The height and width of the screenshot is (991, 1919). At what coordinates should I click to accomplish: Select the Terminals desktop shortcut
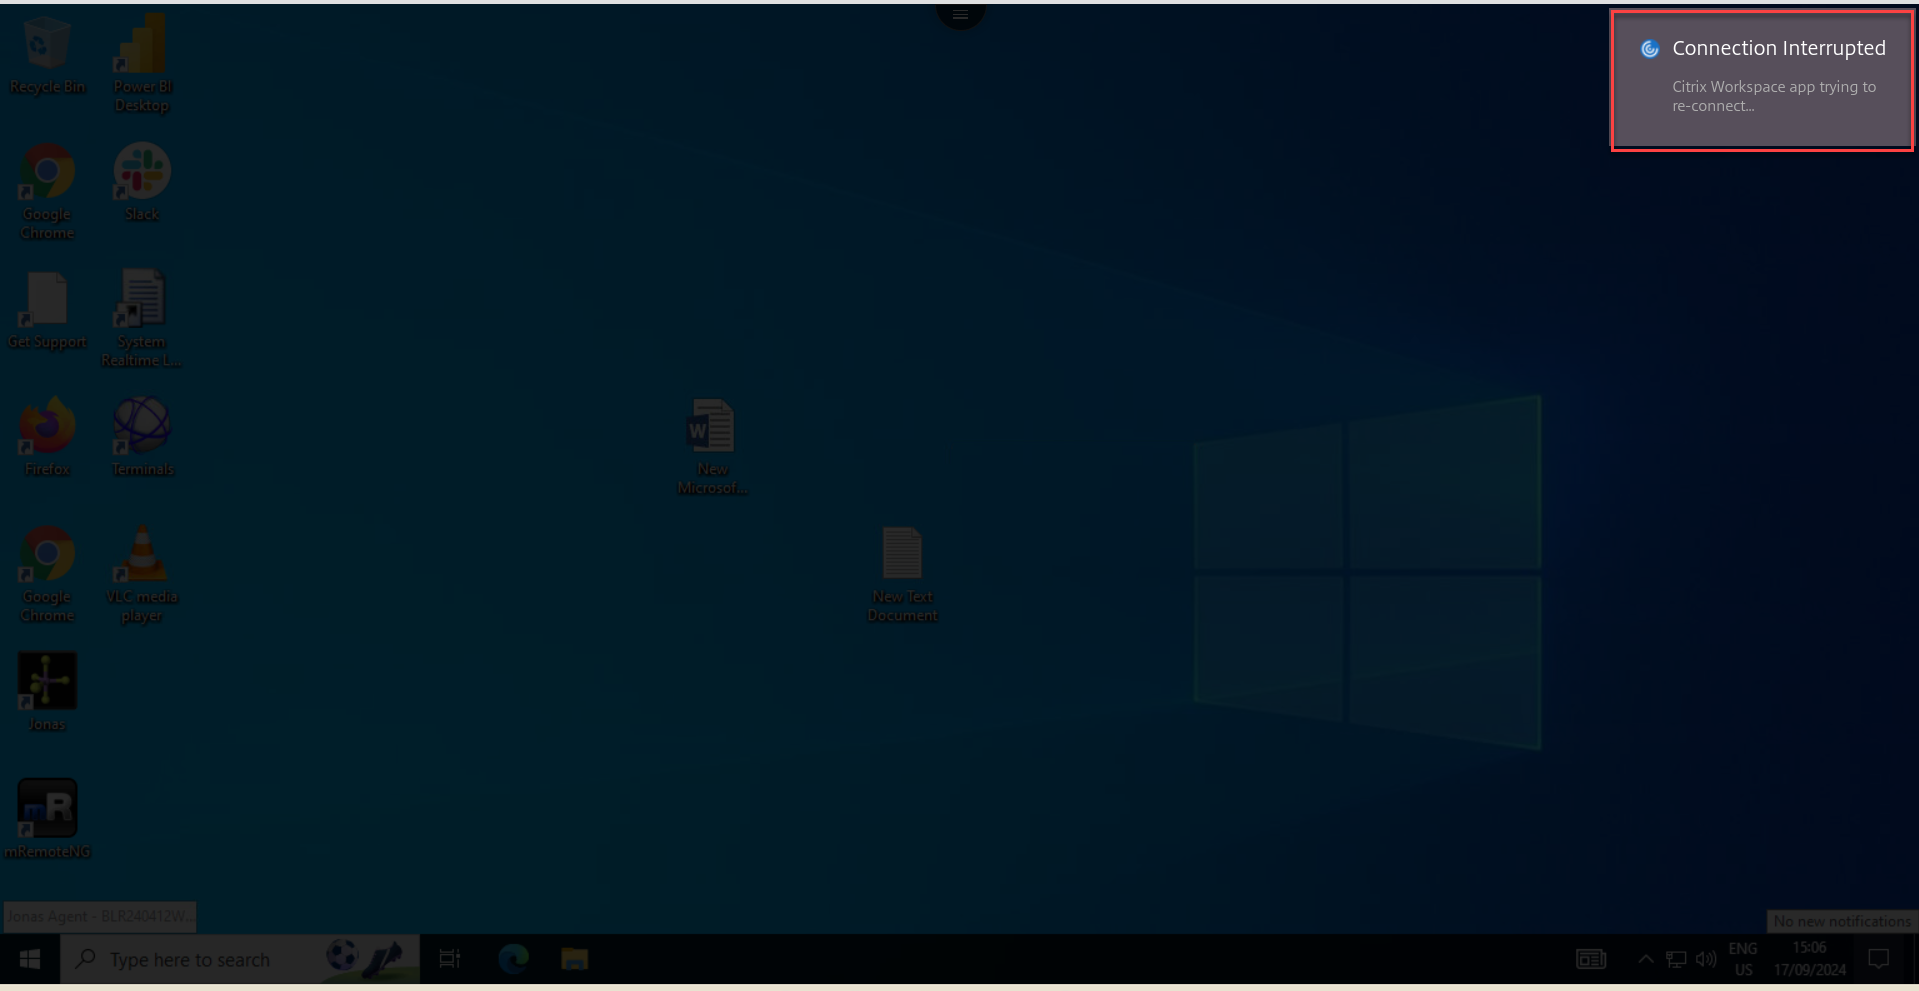click(x=142, y=436)
